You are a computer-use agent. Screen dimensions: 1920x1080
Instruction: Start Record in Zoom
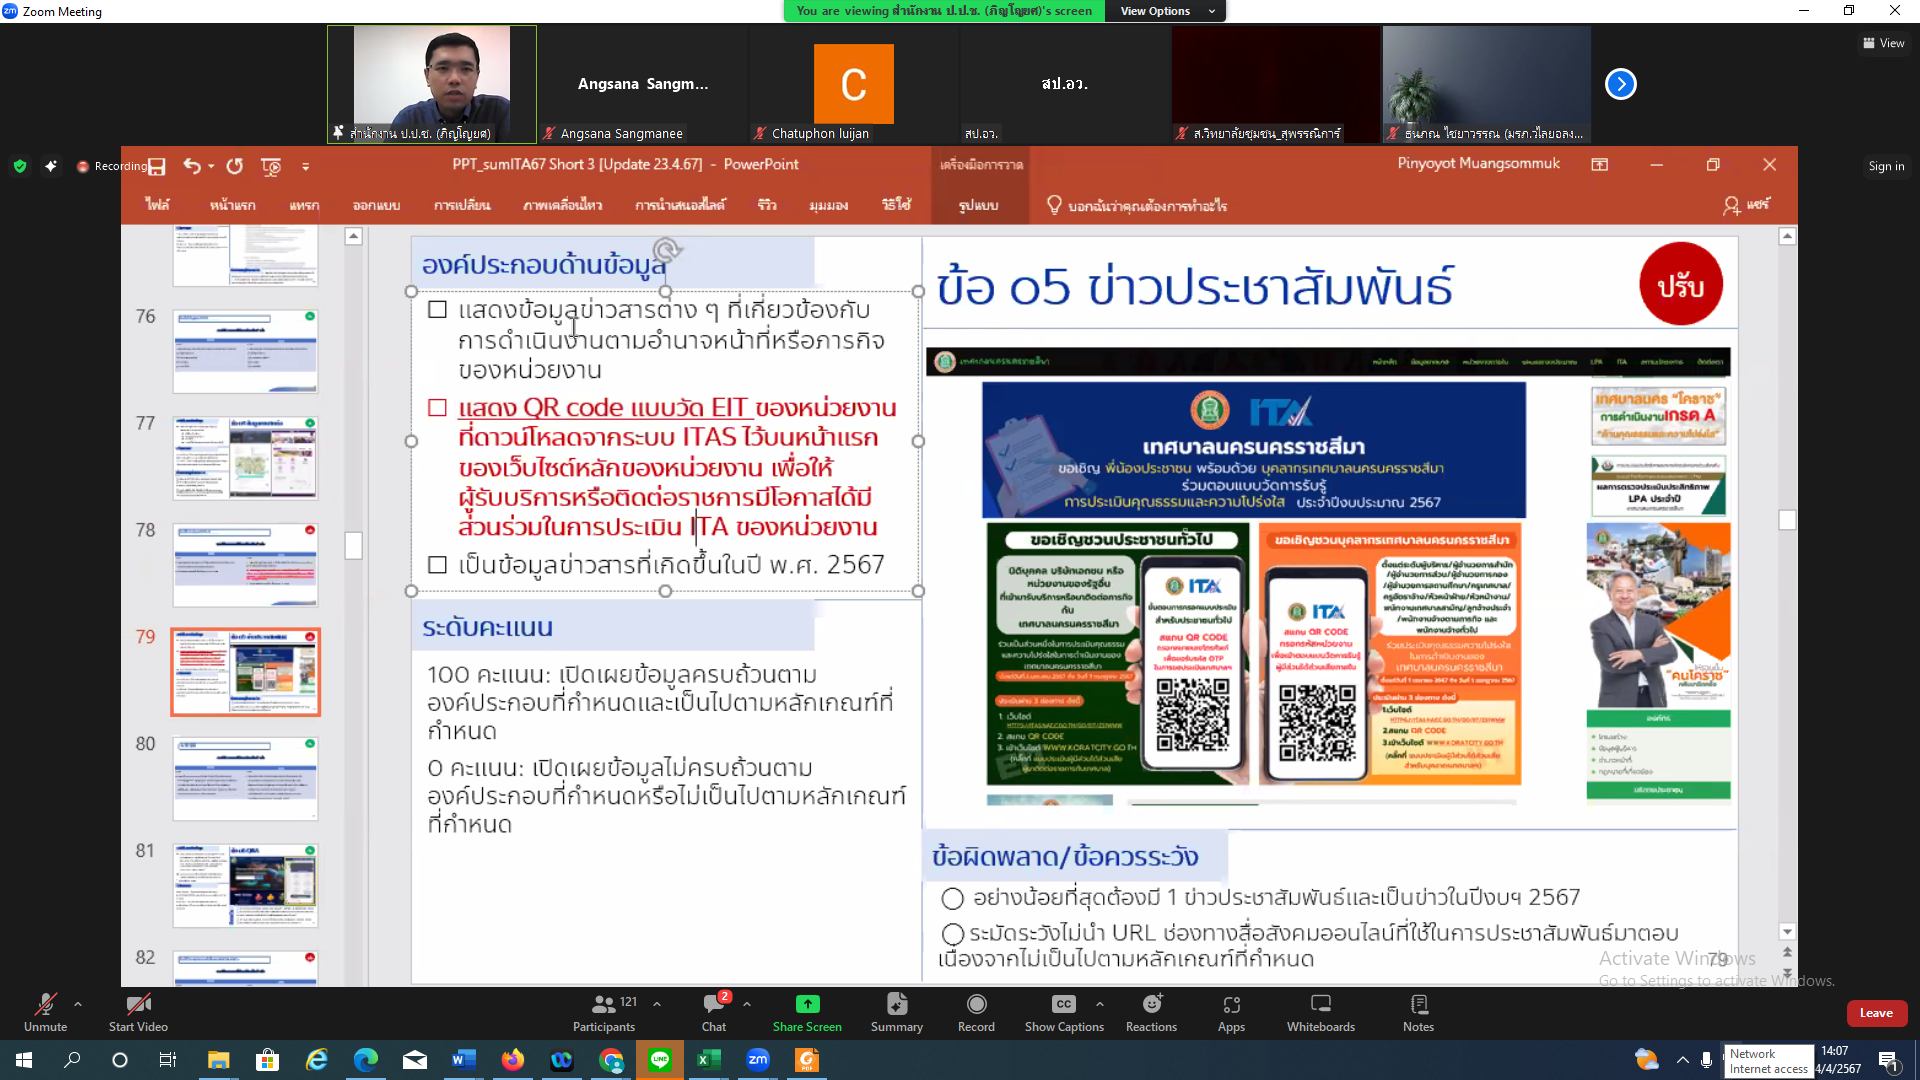976,1012
